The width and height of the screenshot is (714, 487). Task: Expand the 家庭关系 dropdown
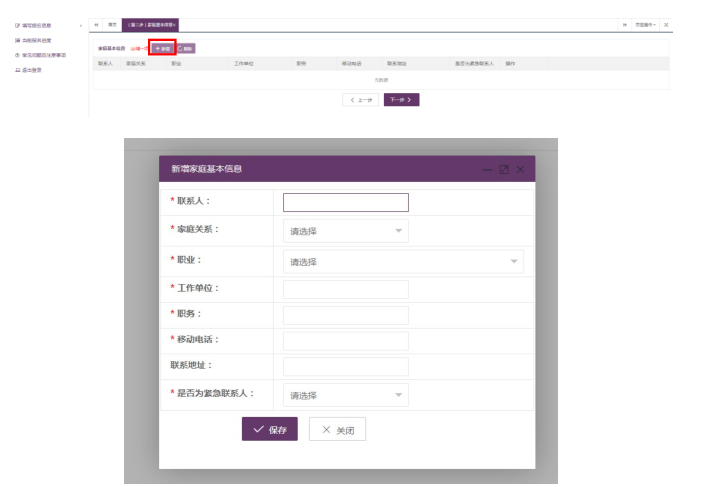[345, 231]
